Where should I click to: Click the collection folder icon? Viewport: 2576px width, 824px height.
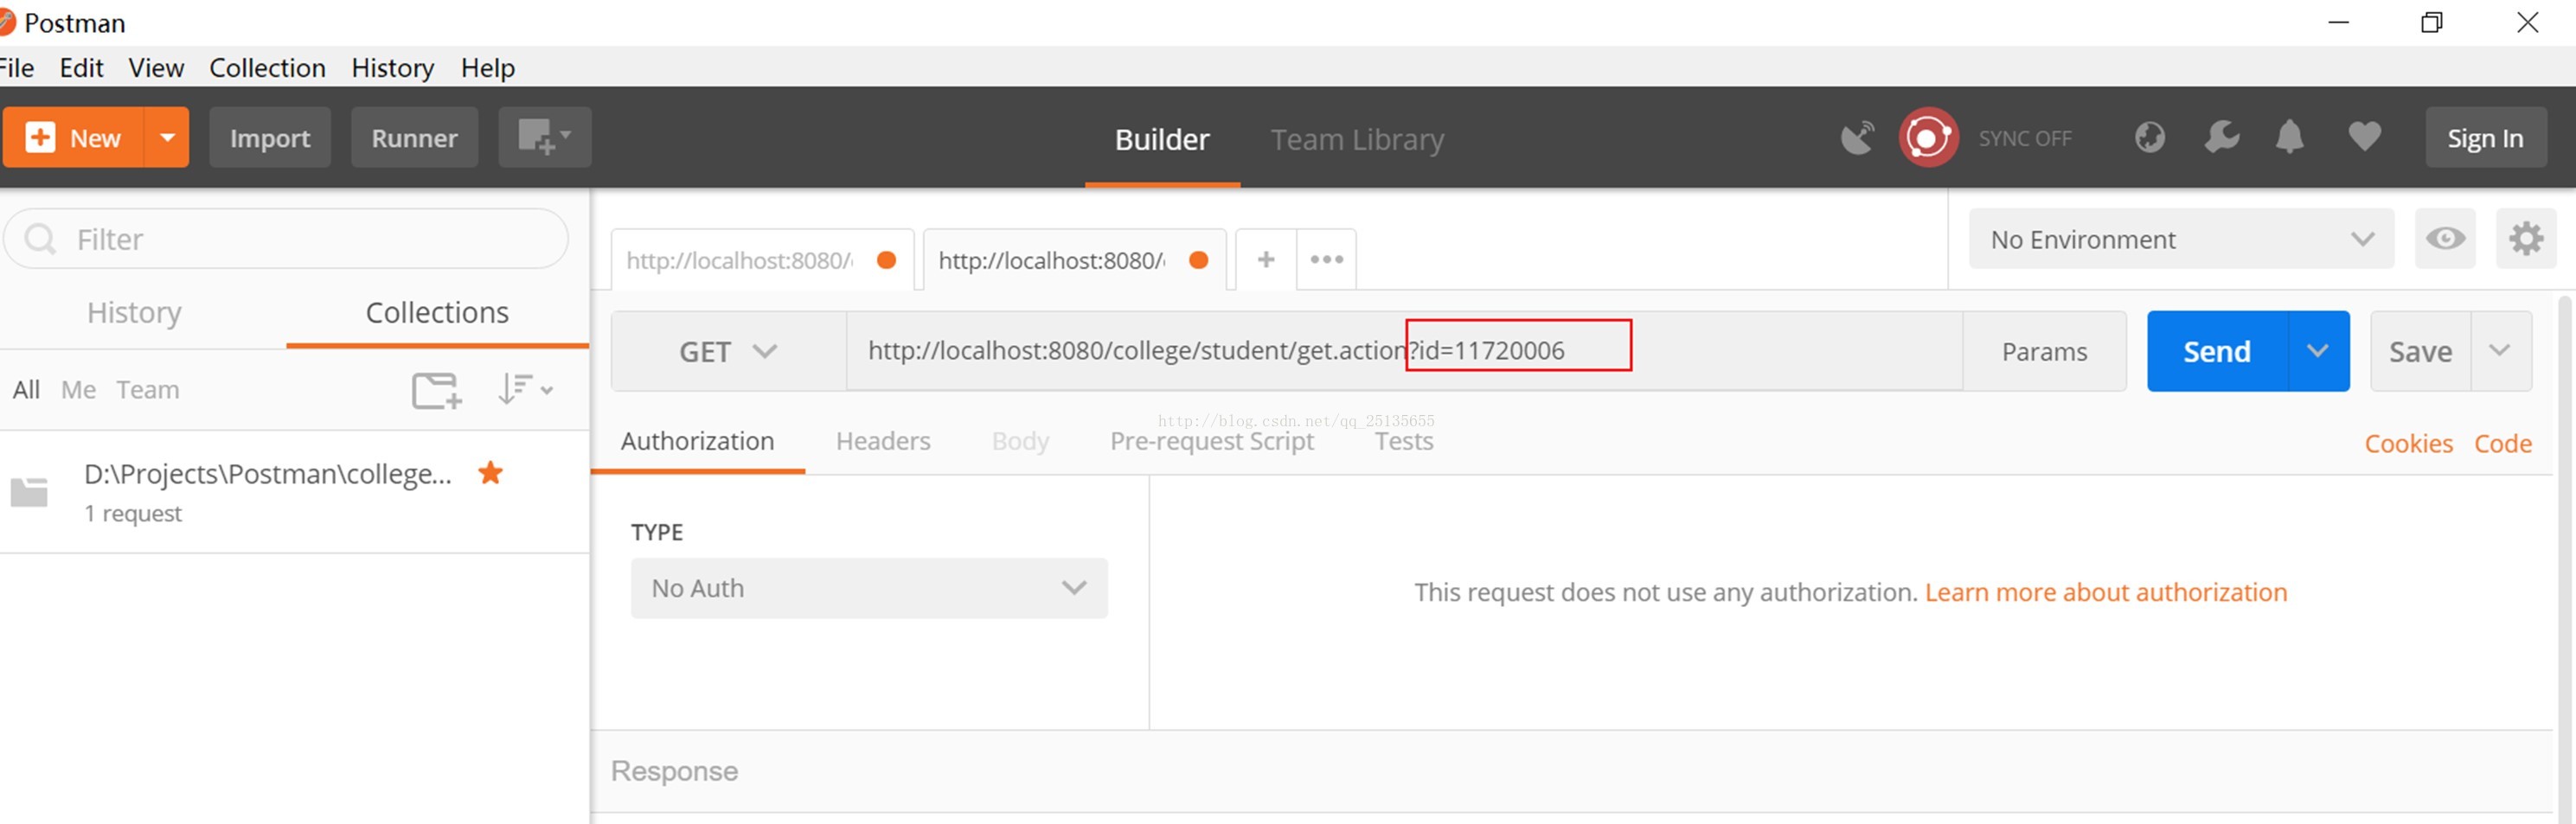click(29, 492)
